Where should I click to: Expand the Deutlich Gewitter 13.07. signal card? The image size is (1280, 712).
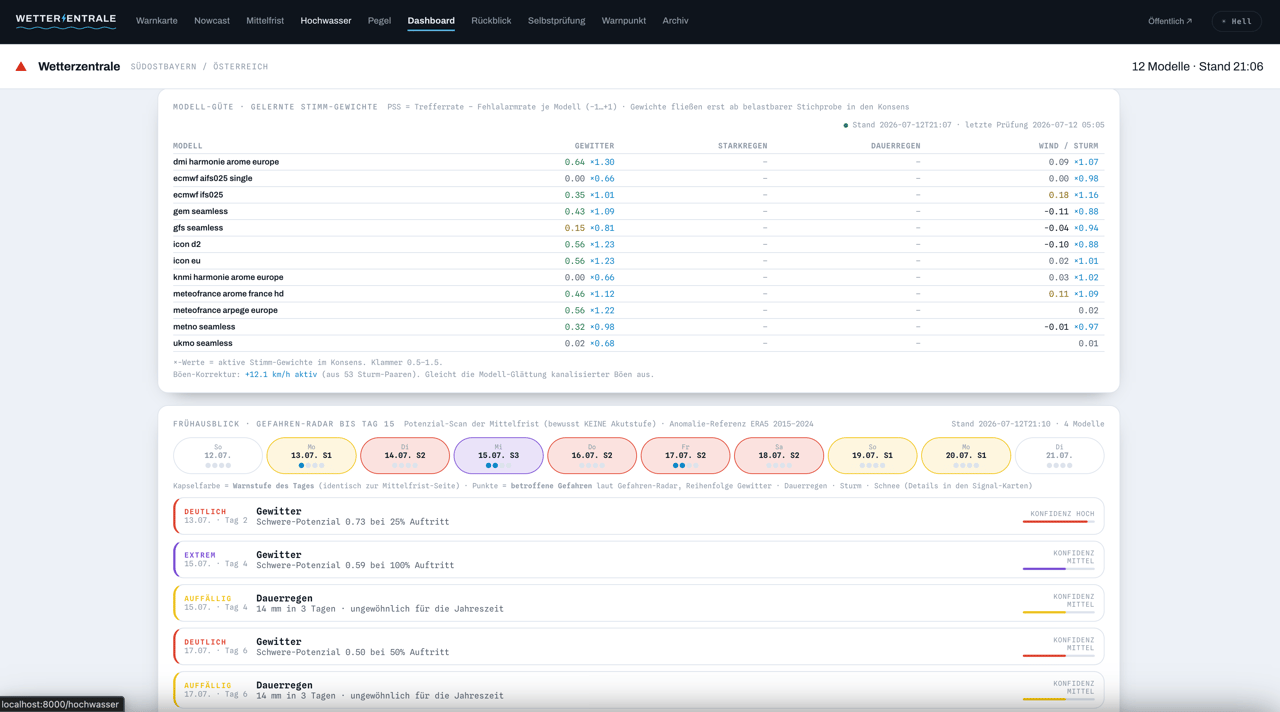638,516
